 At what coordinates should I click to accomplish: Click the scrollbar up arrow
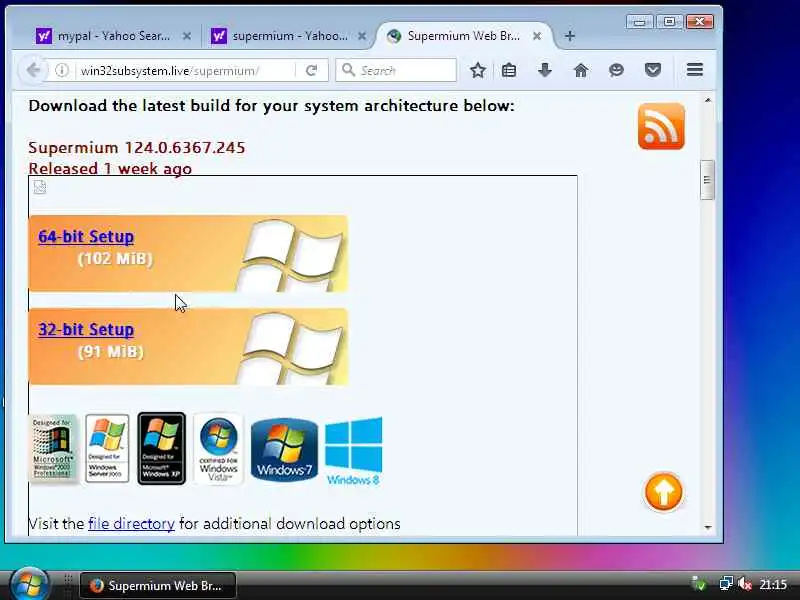click(x=708, y=101)
